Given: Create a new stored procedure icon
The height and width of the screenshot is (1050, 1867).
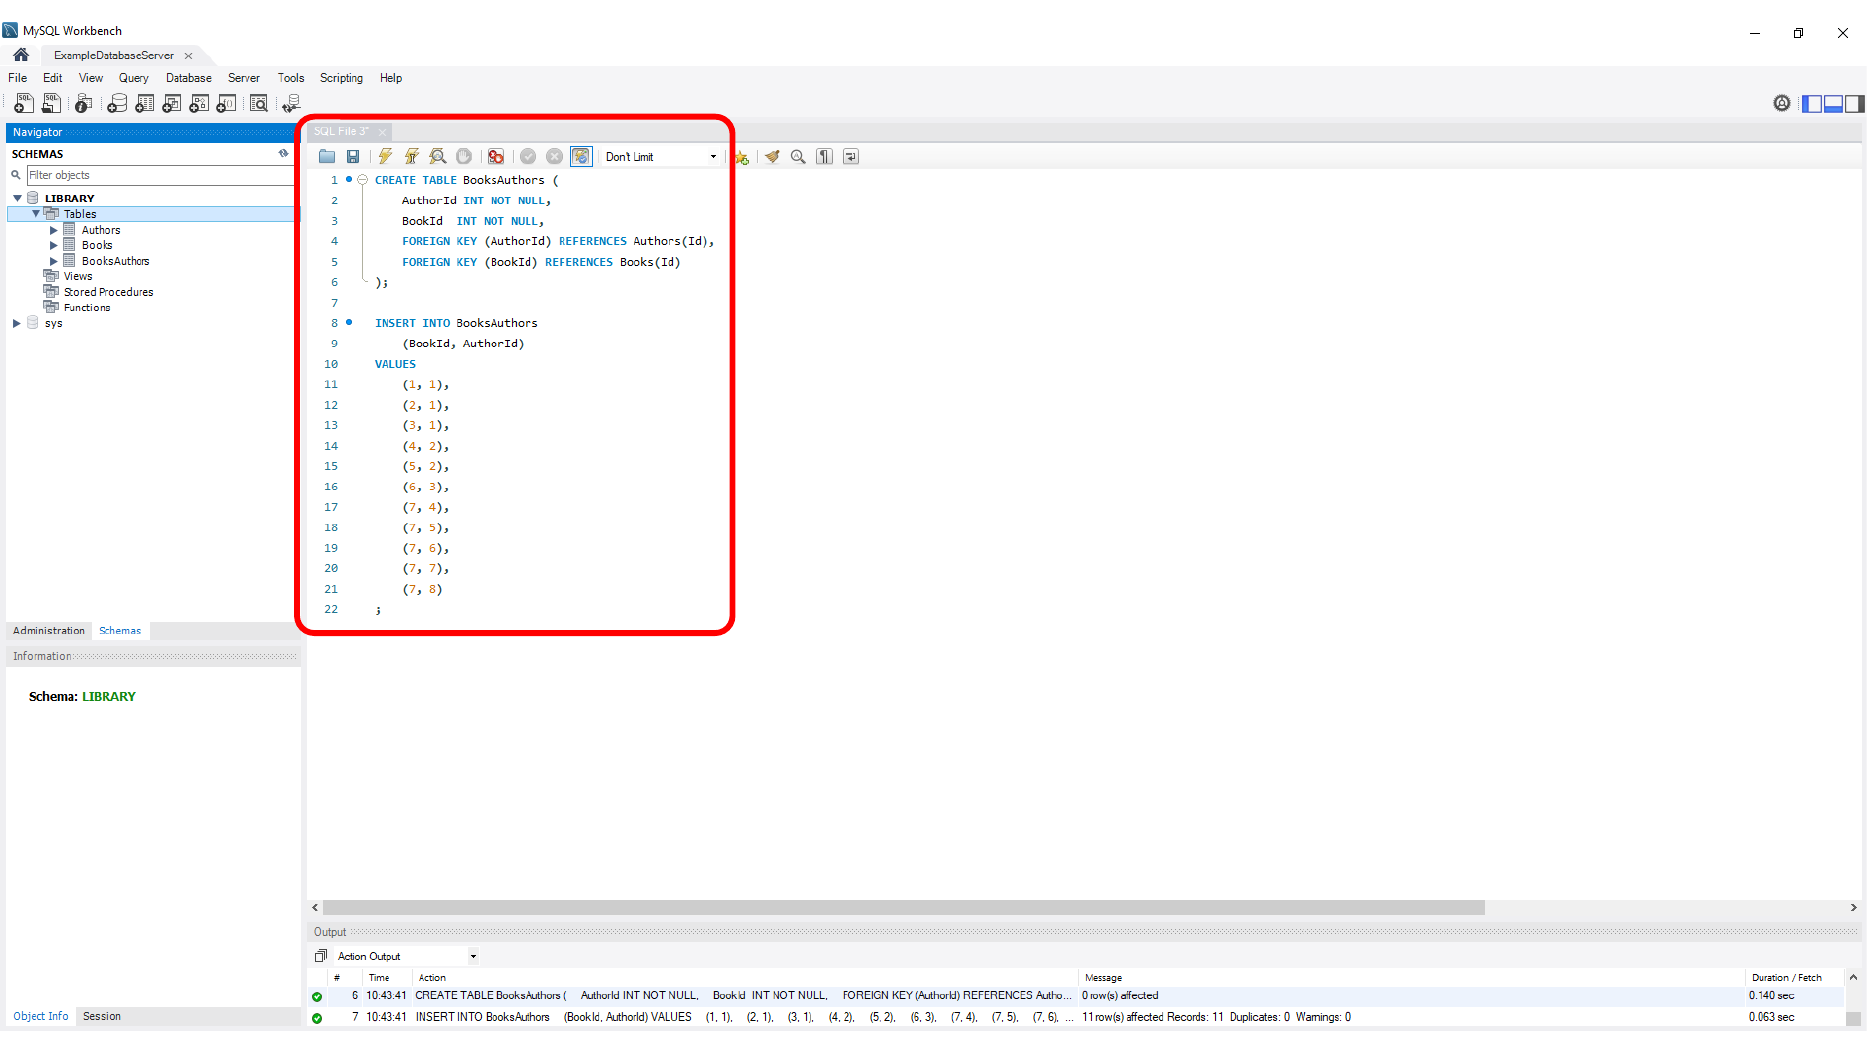Looking at the screenshot, I should [199, 103].
